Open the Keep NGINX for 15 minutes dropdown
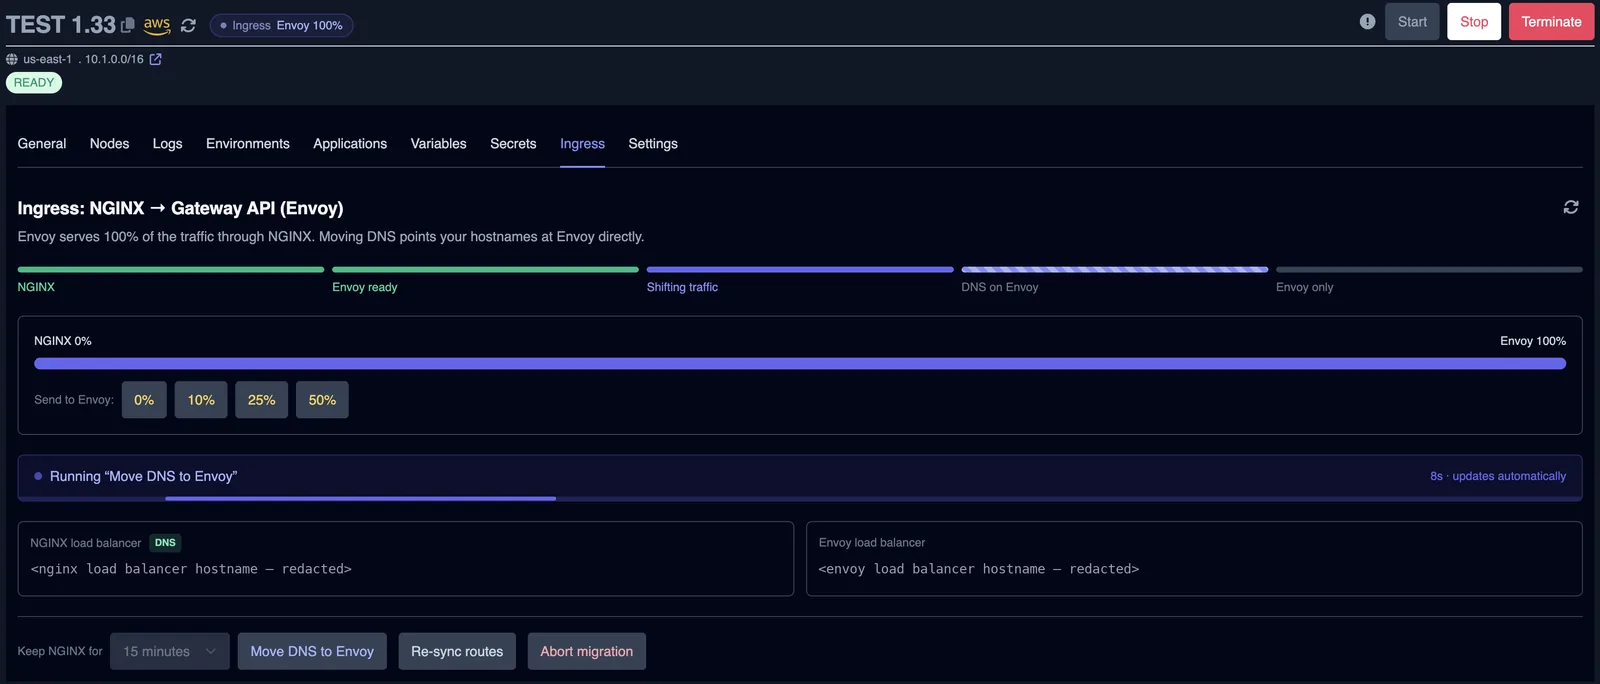Viewport: 1600px width, 684px height. [x=170, y=651]
